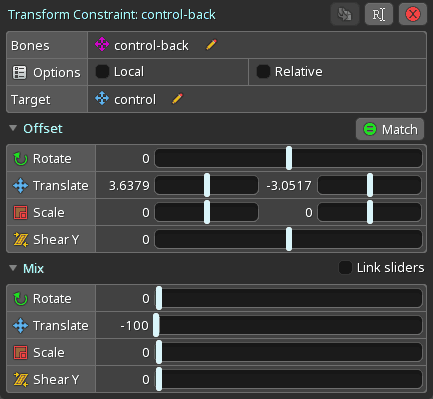The image size is (433, 399).
Task: Click the Mix Translate value -100
Action: click(134, 326)
